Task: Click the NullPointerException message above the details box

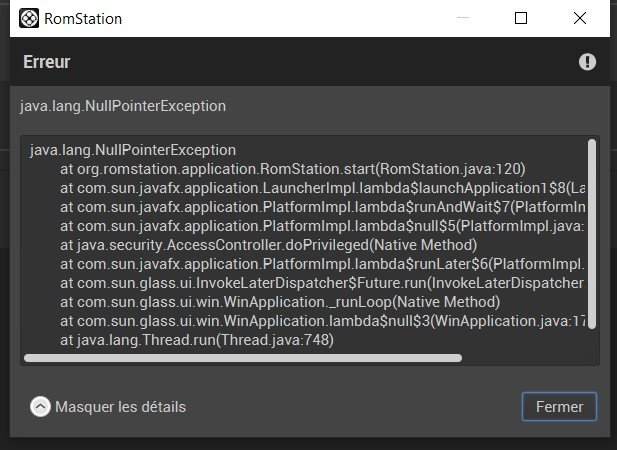Action: 123,106
